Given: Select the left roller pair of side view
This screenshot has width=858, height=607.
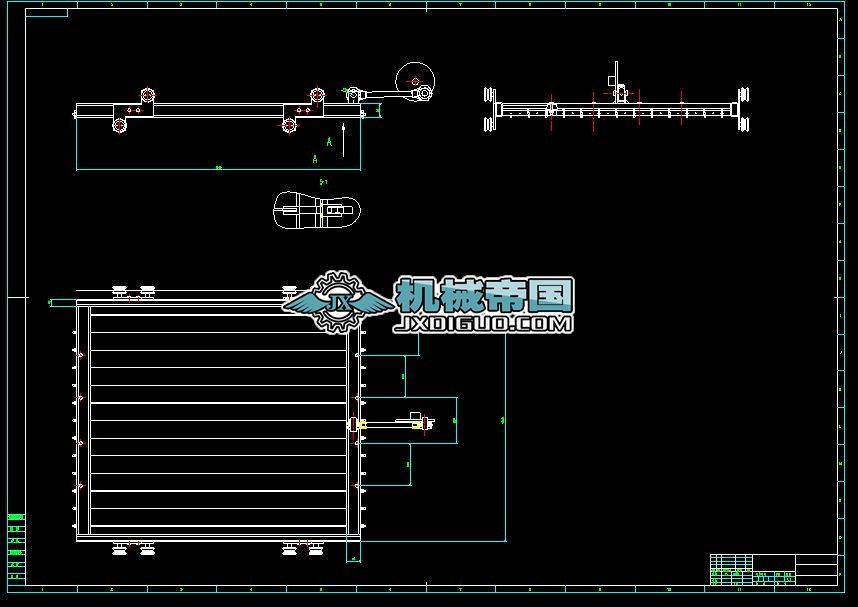Looking at the screenshot, I should point(490,109).
